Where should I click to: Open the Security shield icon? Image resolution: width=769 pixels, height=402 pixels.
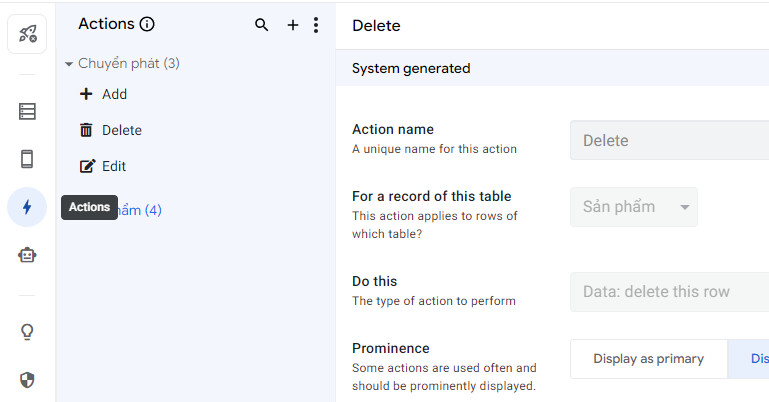27,379
